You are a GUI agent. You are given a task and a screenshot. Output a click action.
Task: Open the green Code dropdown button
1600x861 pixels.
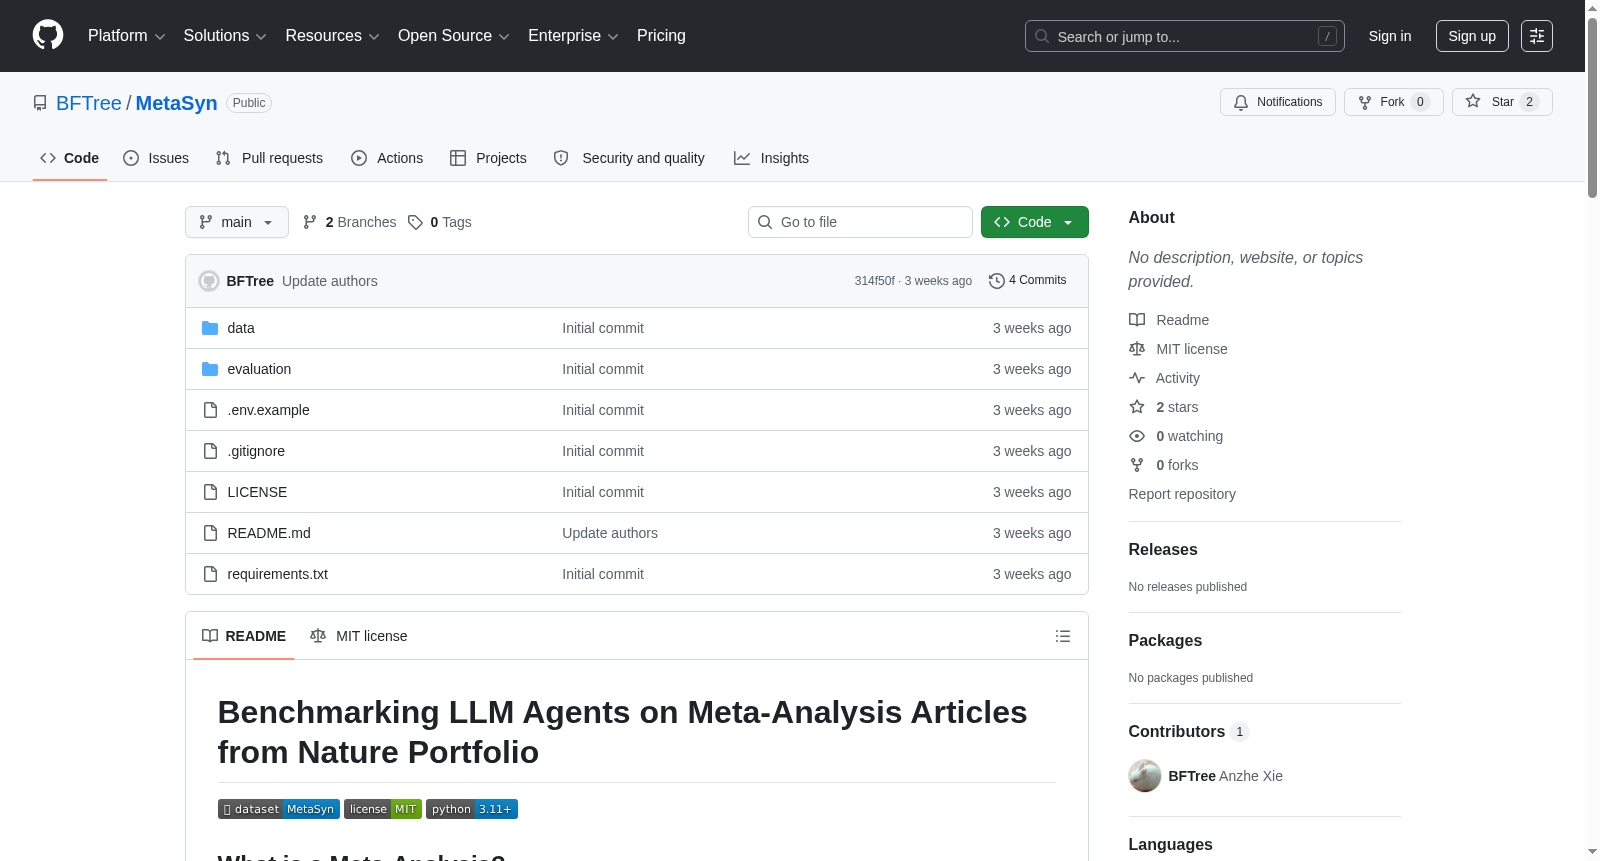[x=1035, y=222]
